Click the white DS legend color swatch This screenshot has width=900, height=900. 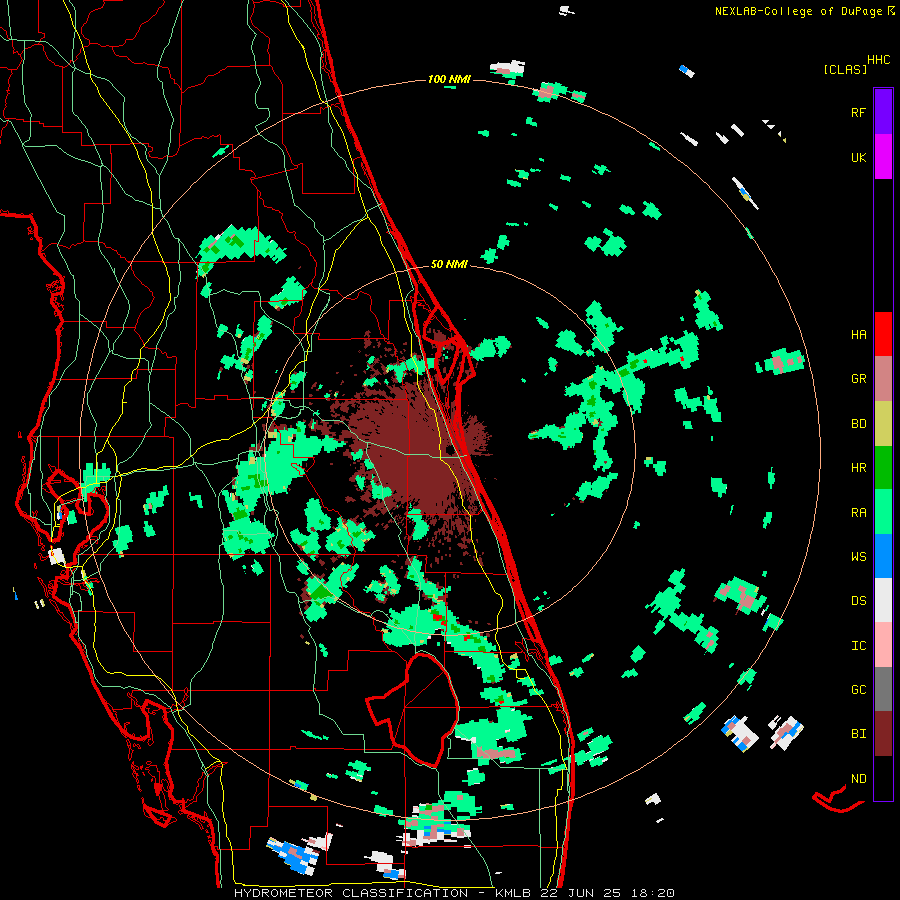click(883, 600)
